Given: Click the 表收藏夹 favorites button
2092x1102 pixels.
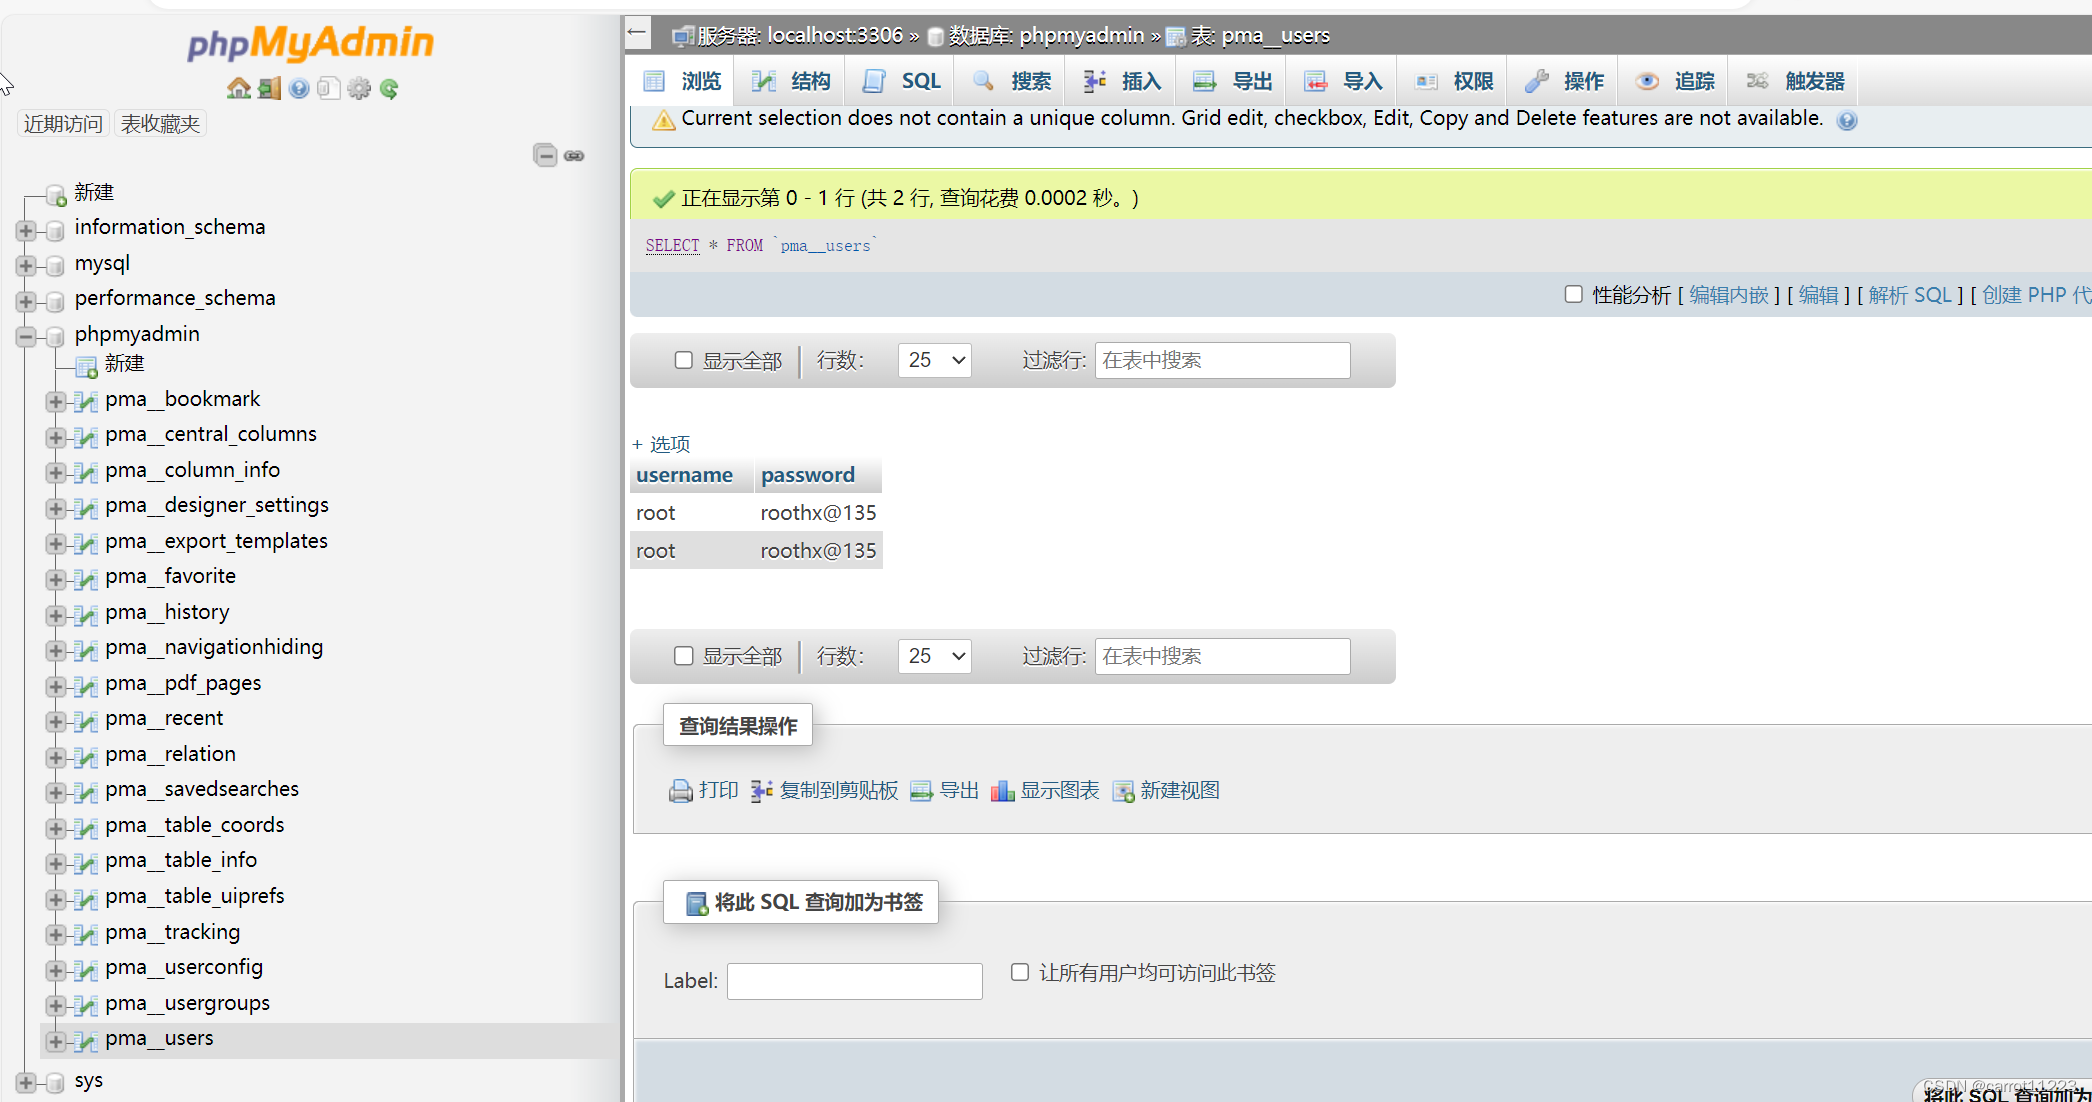Looking at the screenshot, I should [160, 124].
